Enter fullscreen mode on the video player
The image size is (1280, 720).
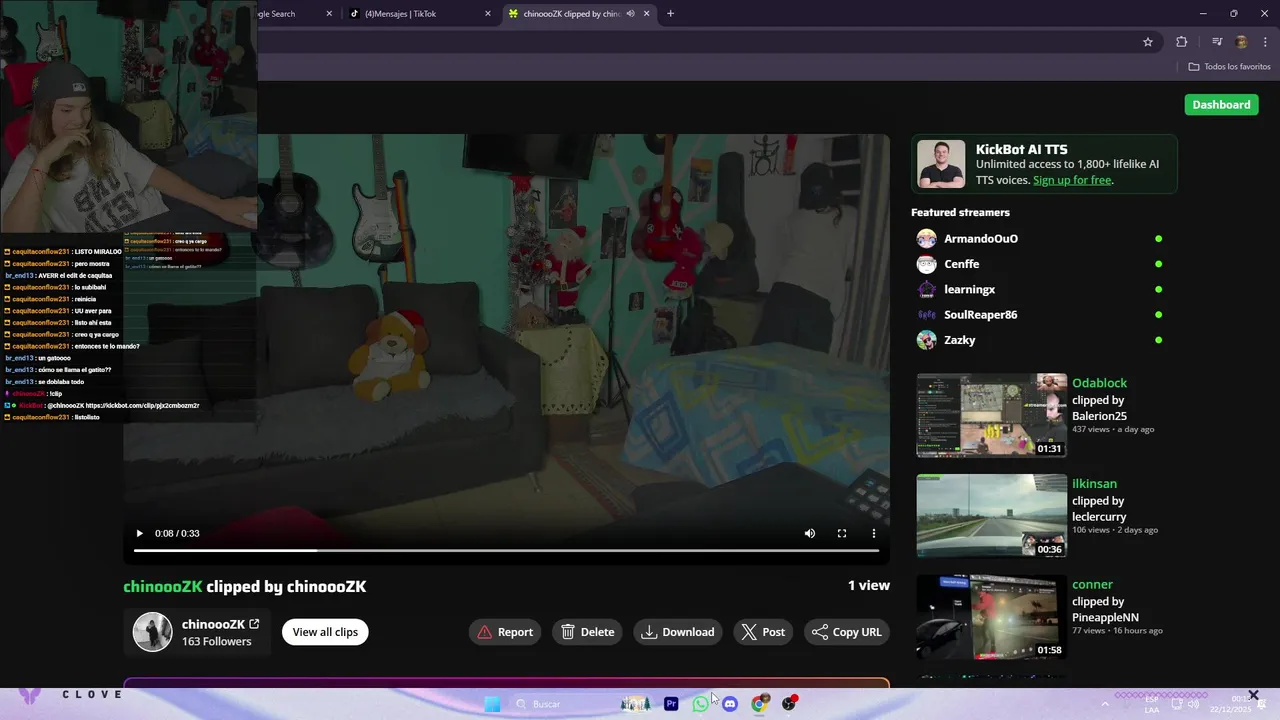click(x=842, y=533)
